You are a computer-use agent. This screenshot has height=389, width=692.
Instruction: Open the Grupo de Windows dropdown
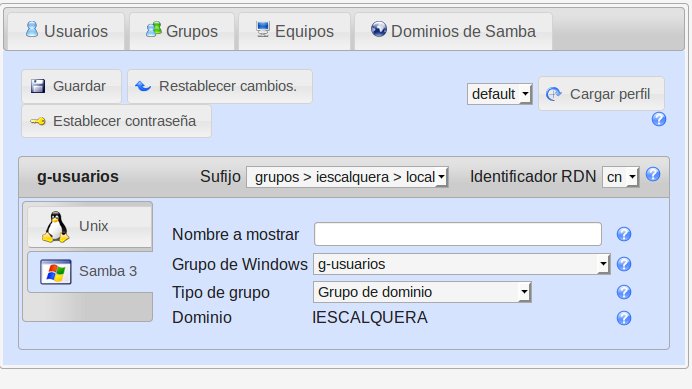tap(462, 264)
